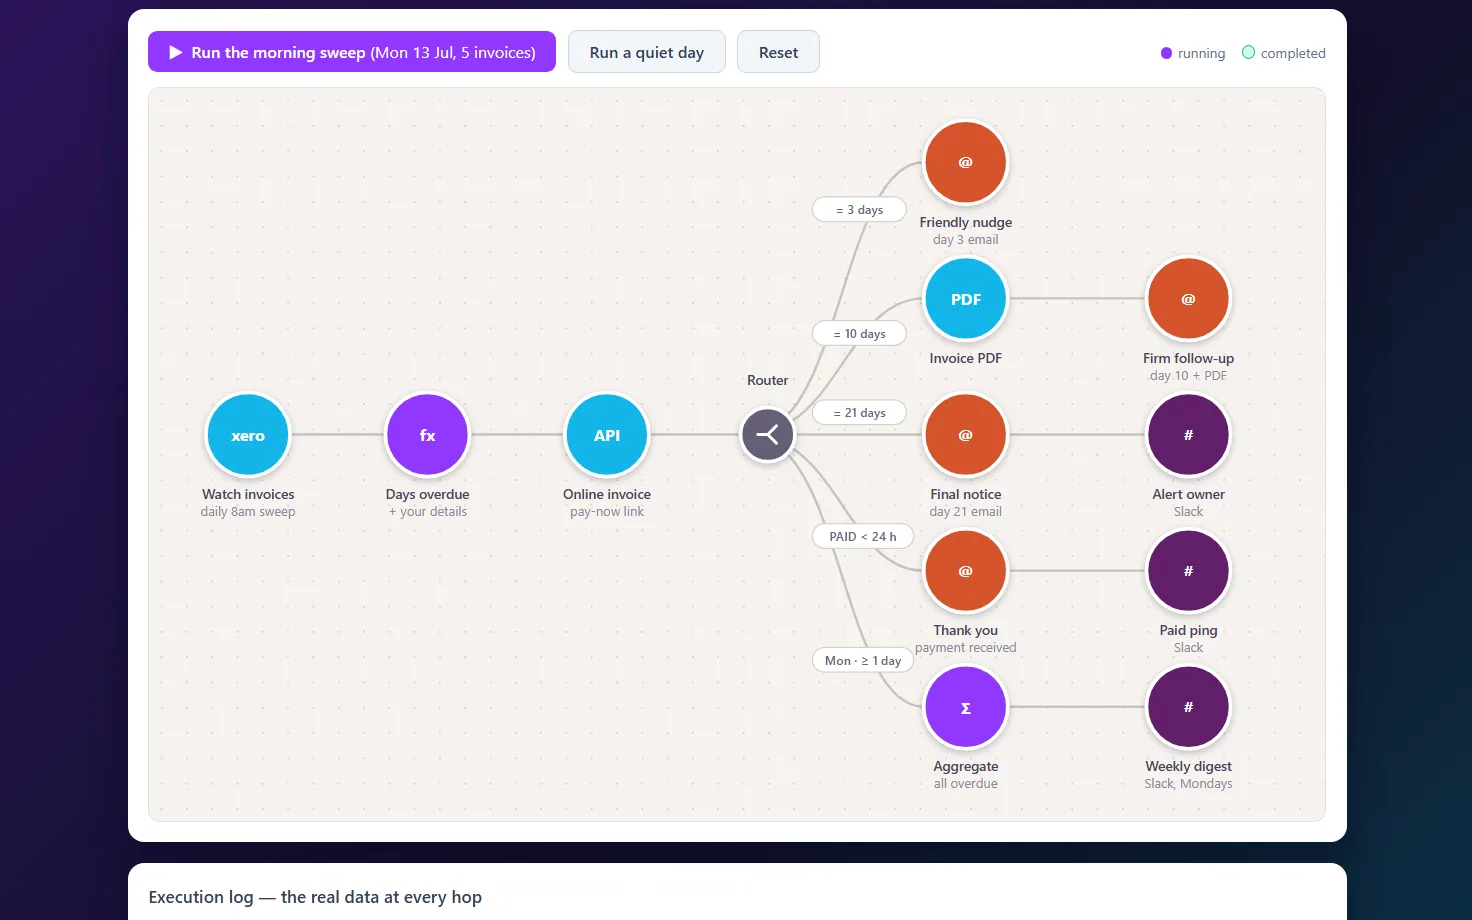Image resolution: width=1472 pixels, height=920 pixels.
Task: Click the 'Router' label text
Action: point(768,380)
